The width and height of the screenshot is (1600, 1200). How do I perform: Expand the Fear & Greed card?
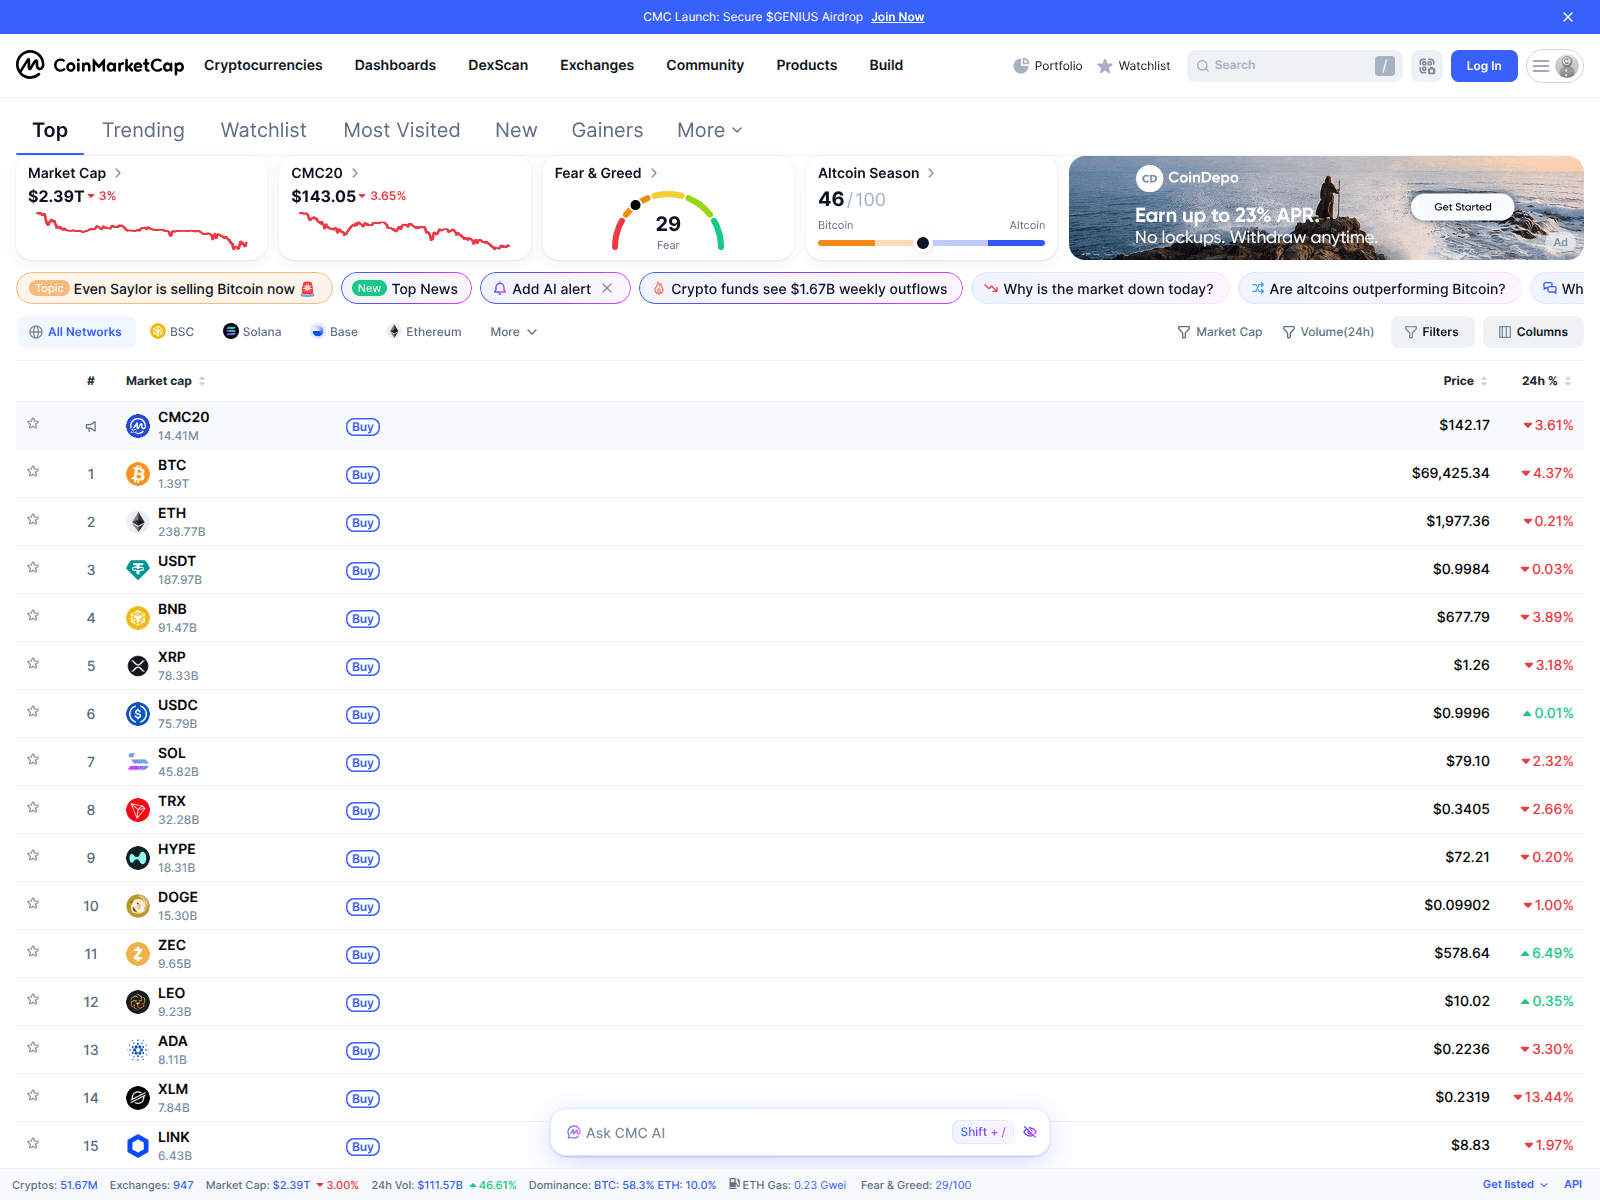click(654, 173)
